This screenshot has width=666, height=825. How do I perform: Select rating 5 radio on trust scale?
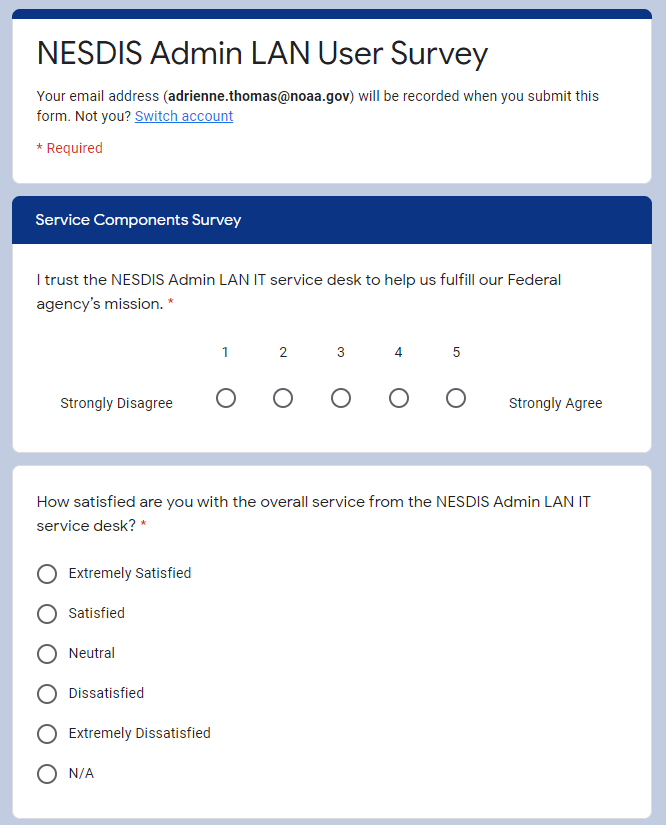(x=456, y=398)
